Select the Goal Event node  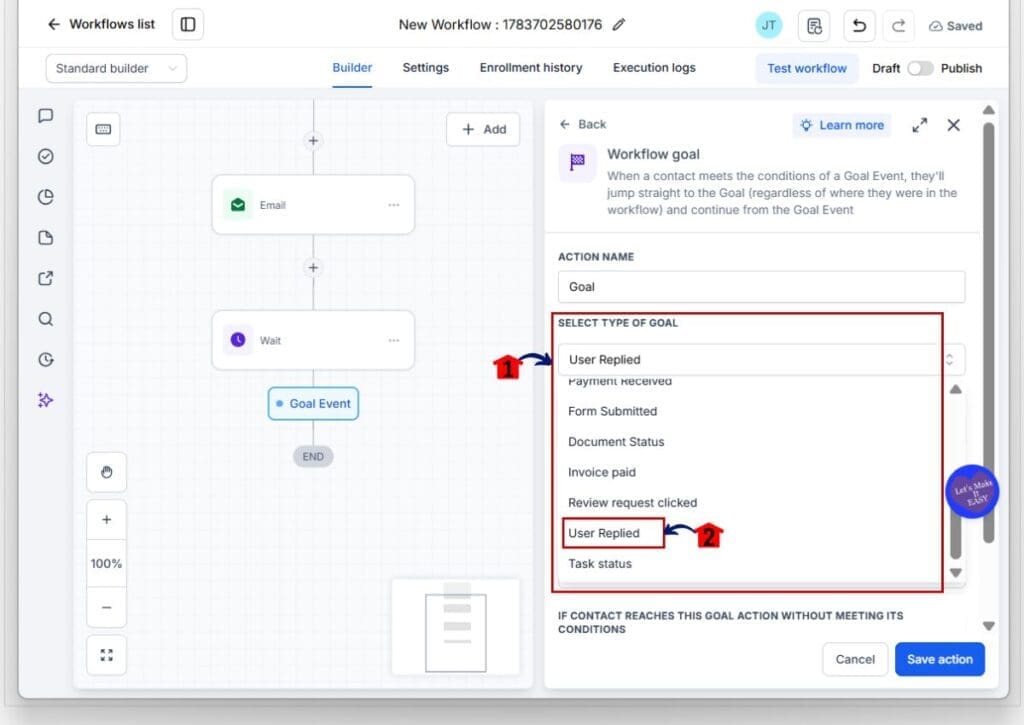click(x=313, y=404)
